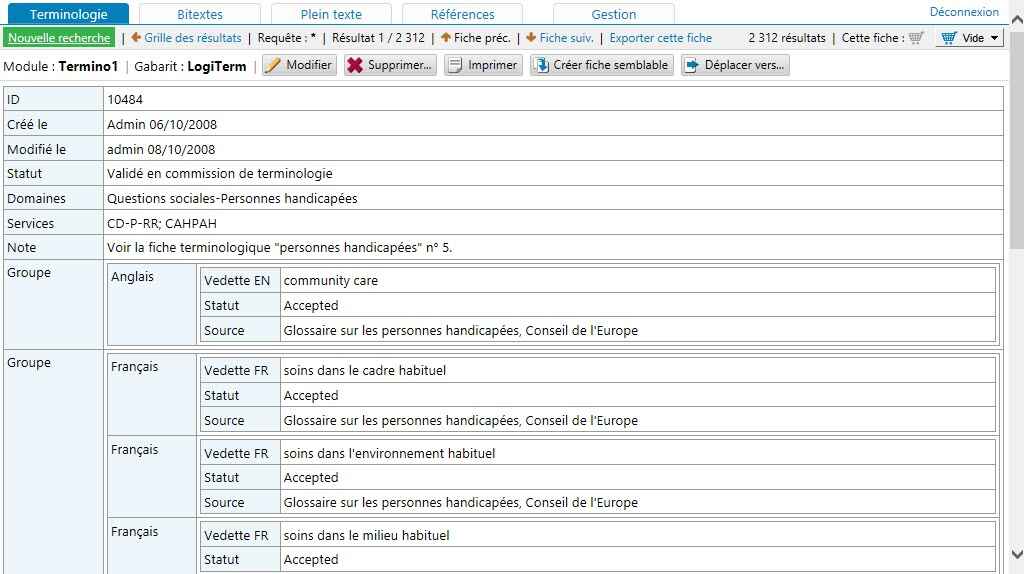Open the Plein texte tab
The image size is (1024, 574).
pyautogui.click(x=331, y=14)
